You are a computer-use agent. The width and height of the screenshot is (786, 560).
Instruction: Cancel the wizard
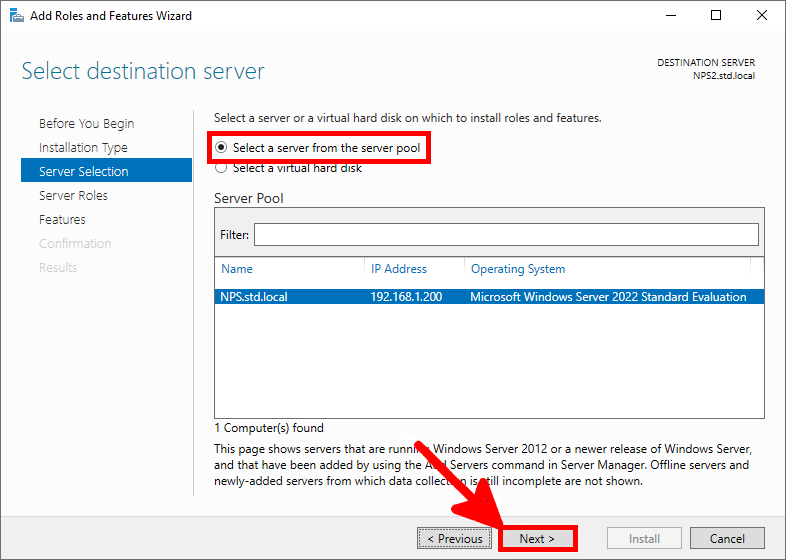tap(727, 538)
